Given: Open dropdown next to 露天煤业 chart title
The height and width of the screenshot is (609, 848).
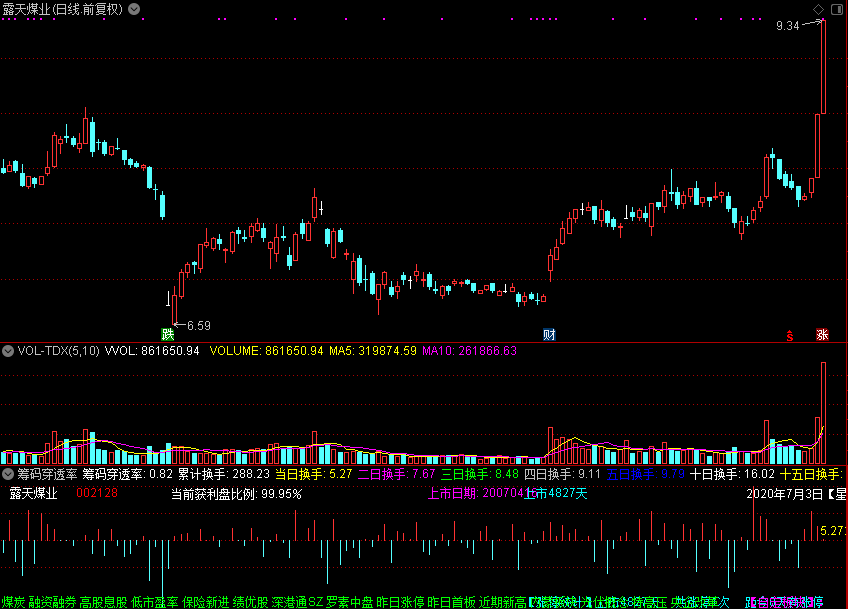Looking at the screenshot, I should 134,9.
